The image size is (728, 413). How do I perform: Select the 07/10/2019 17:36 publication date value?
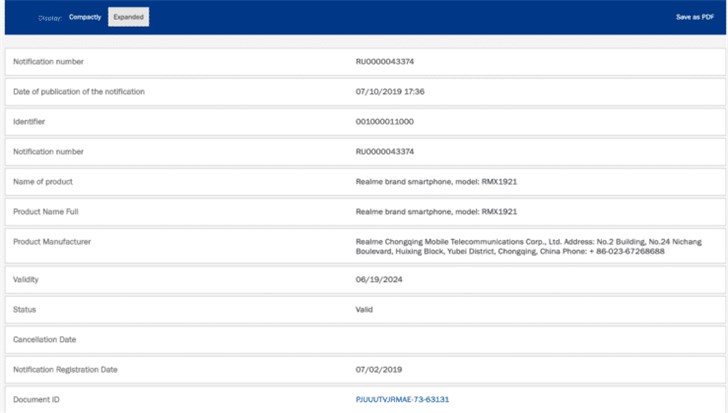390,92
